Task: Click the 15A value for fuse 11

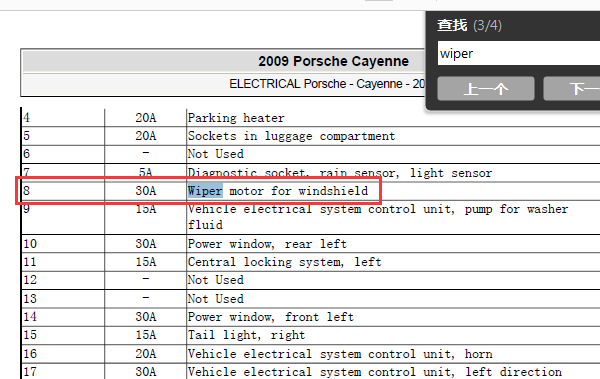Action: pos(145,262)
